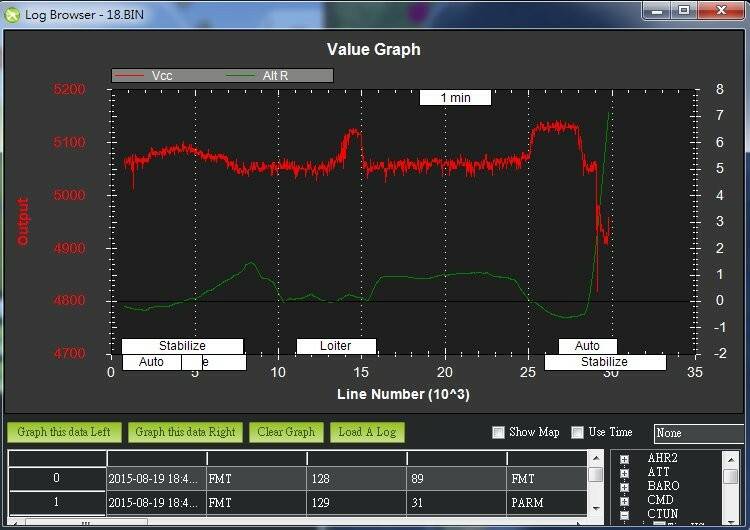Select the ATT tree item label
Image resolution: width=750 pixels, height=530 pixels.
tap(659, 472)
